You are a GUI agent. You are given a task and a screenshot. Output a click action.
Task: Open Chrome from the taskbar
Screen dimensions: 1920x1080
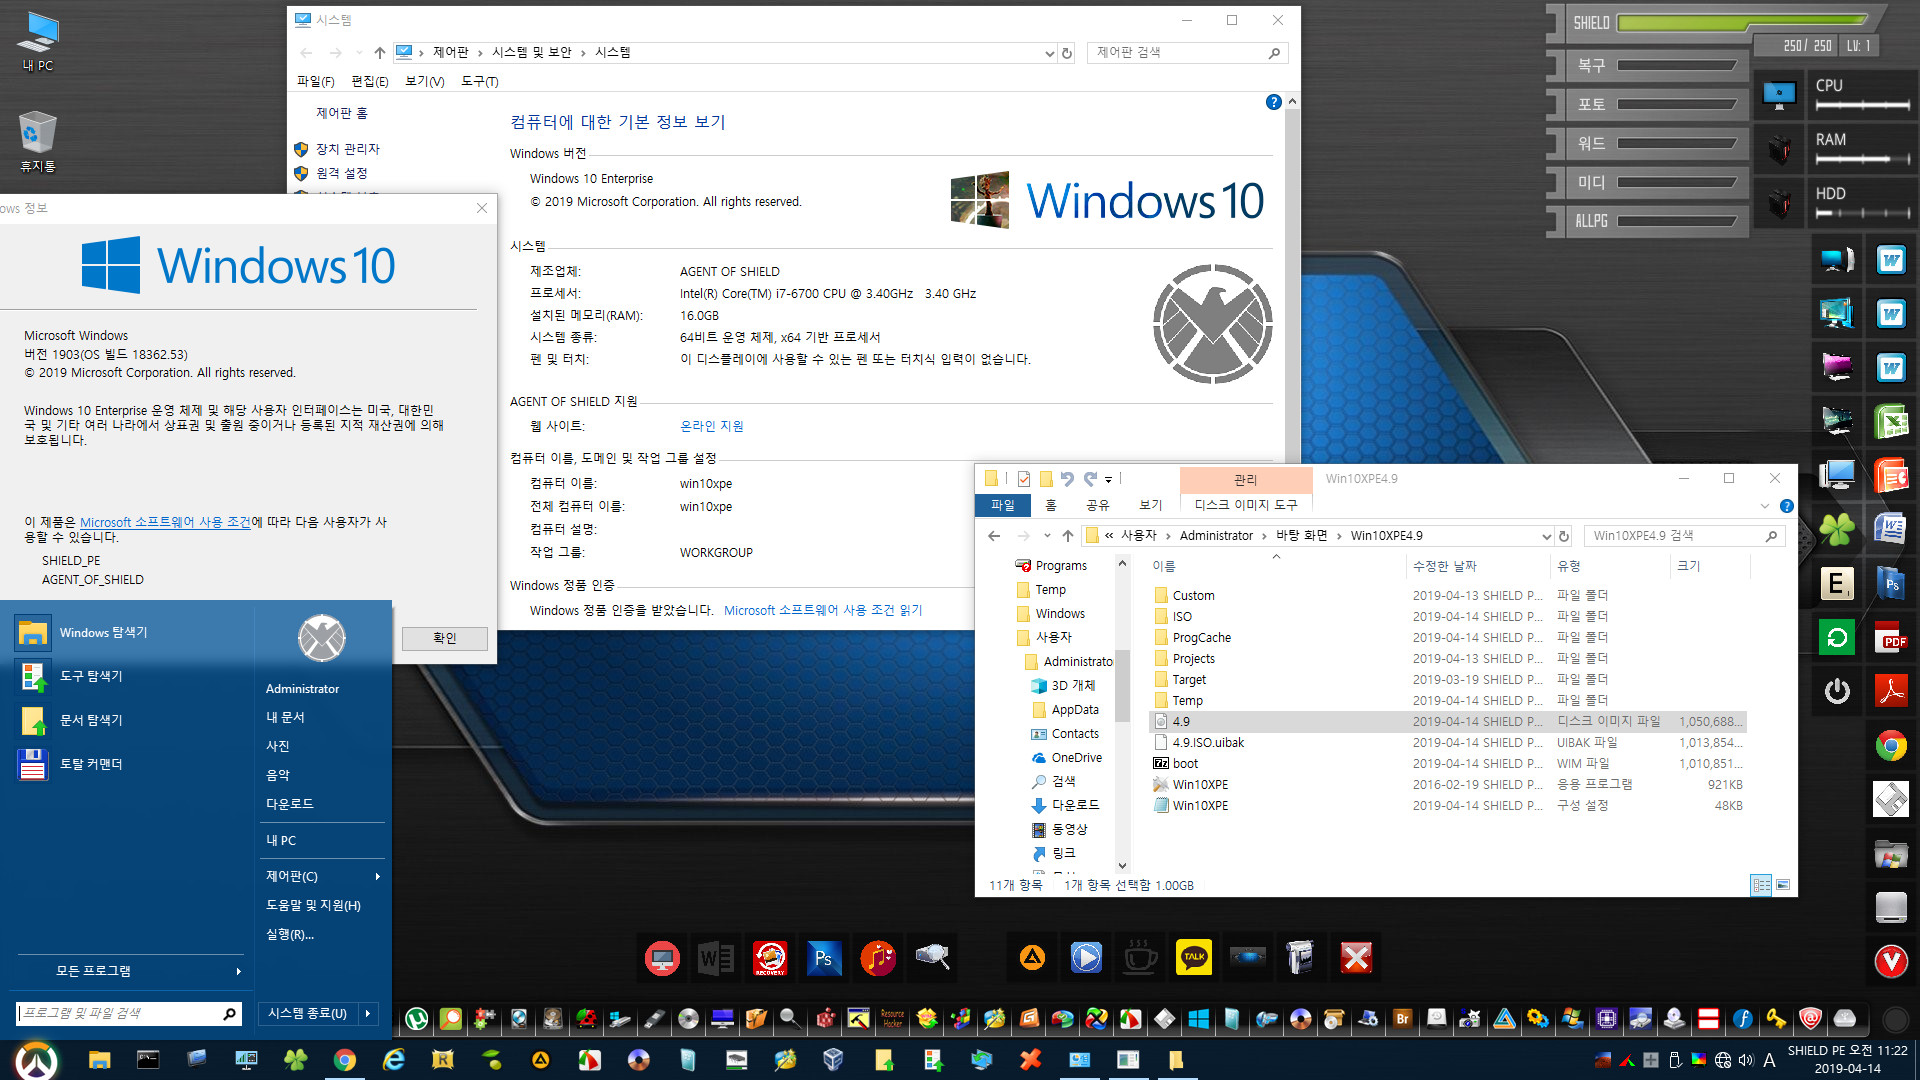[x=344, y=1059]
